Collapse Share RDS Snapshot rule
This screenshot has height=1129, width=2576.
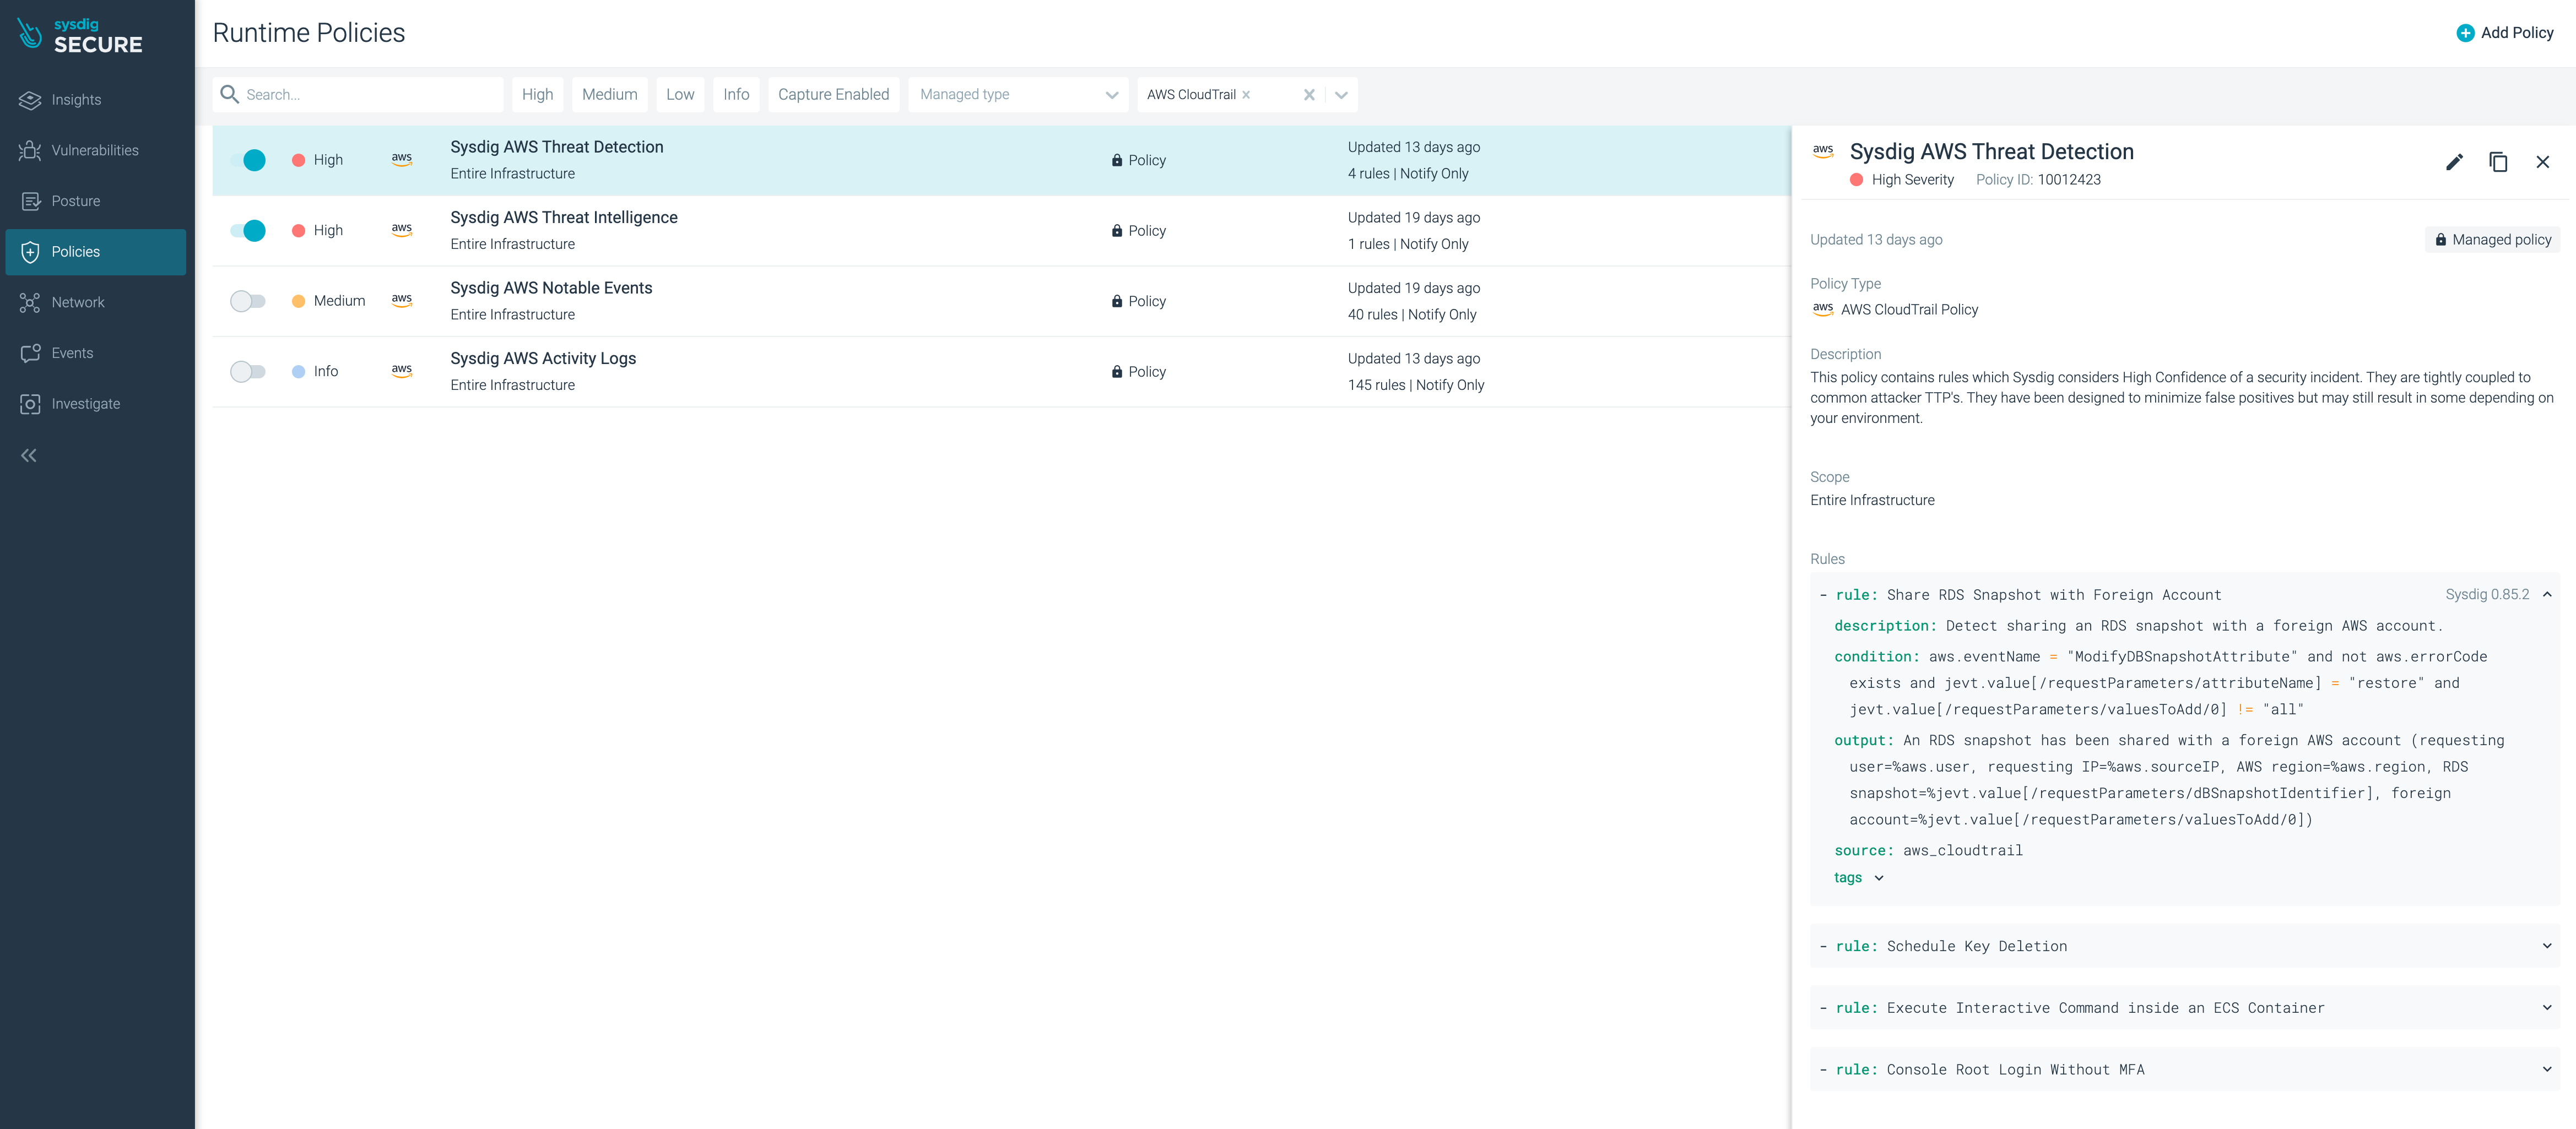pos(2547,595)
